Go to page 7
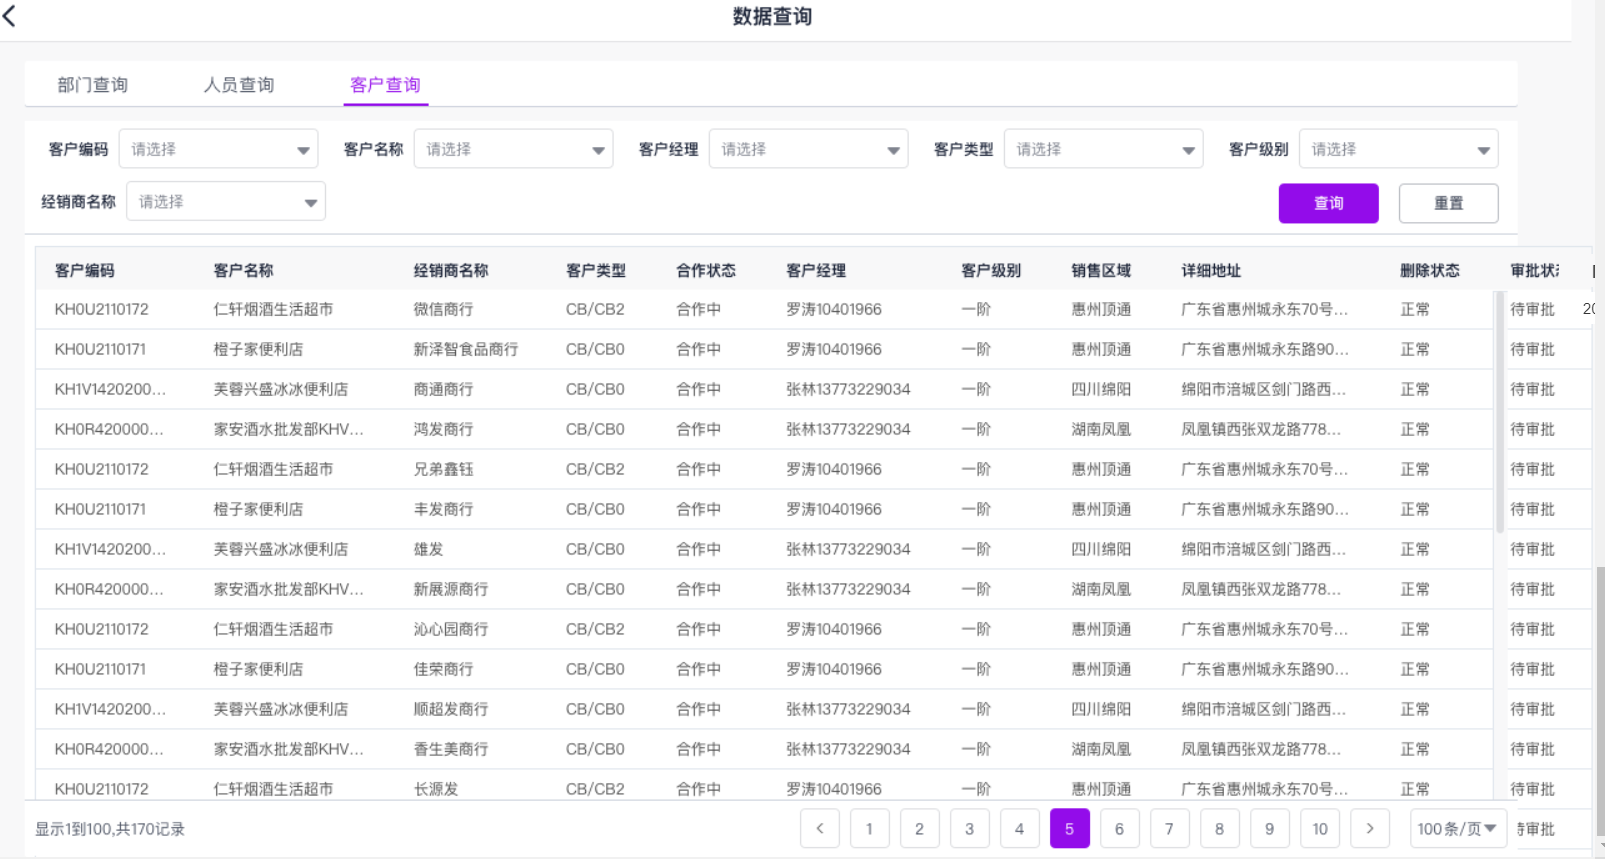This screenshot has width=1605, height=859. coord(1170,829)
